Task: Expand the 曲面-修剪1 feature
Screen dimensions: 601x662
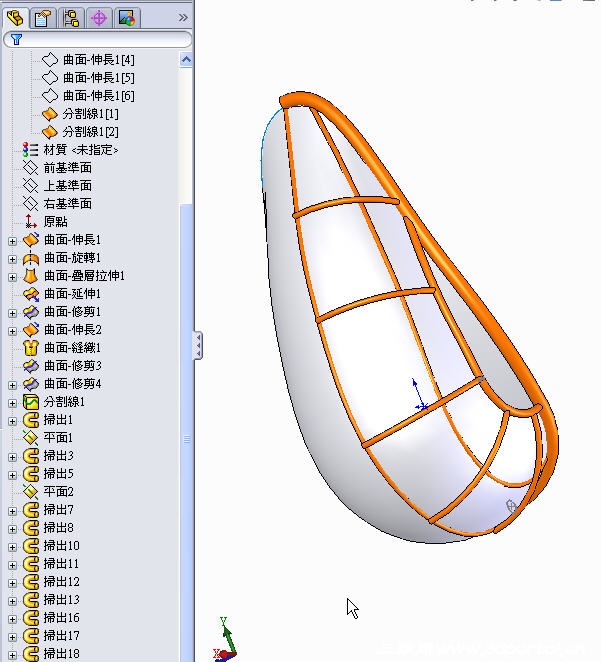Action: (x=13, y=313)
